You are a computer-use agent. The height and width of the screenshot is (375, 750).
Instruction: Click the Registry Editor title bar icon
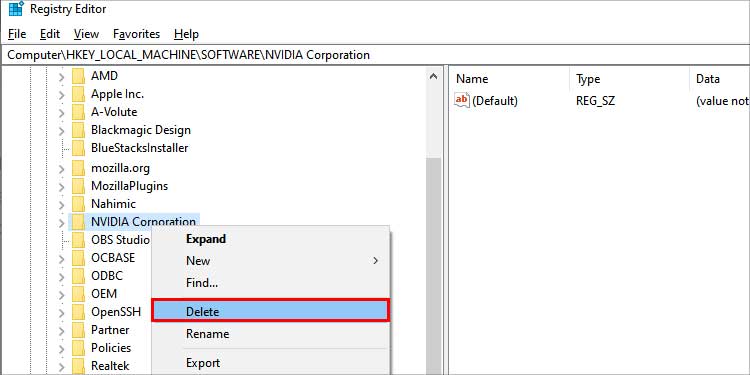pyautogui.click(x=16, y=9)
